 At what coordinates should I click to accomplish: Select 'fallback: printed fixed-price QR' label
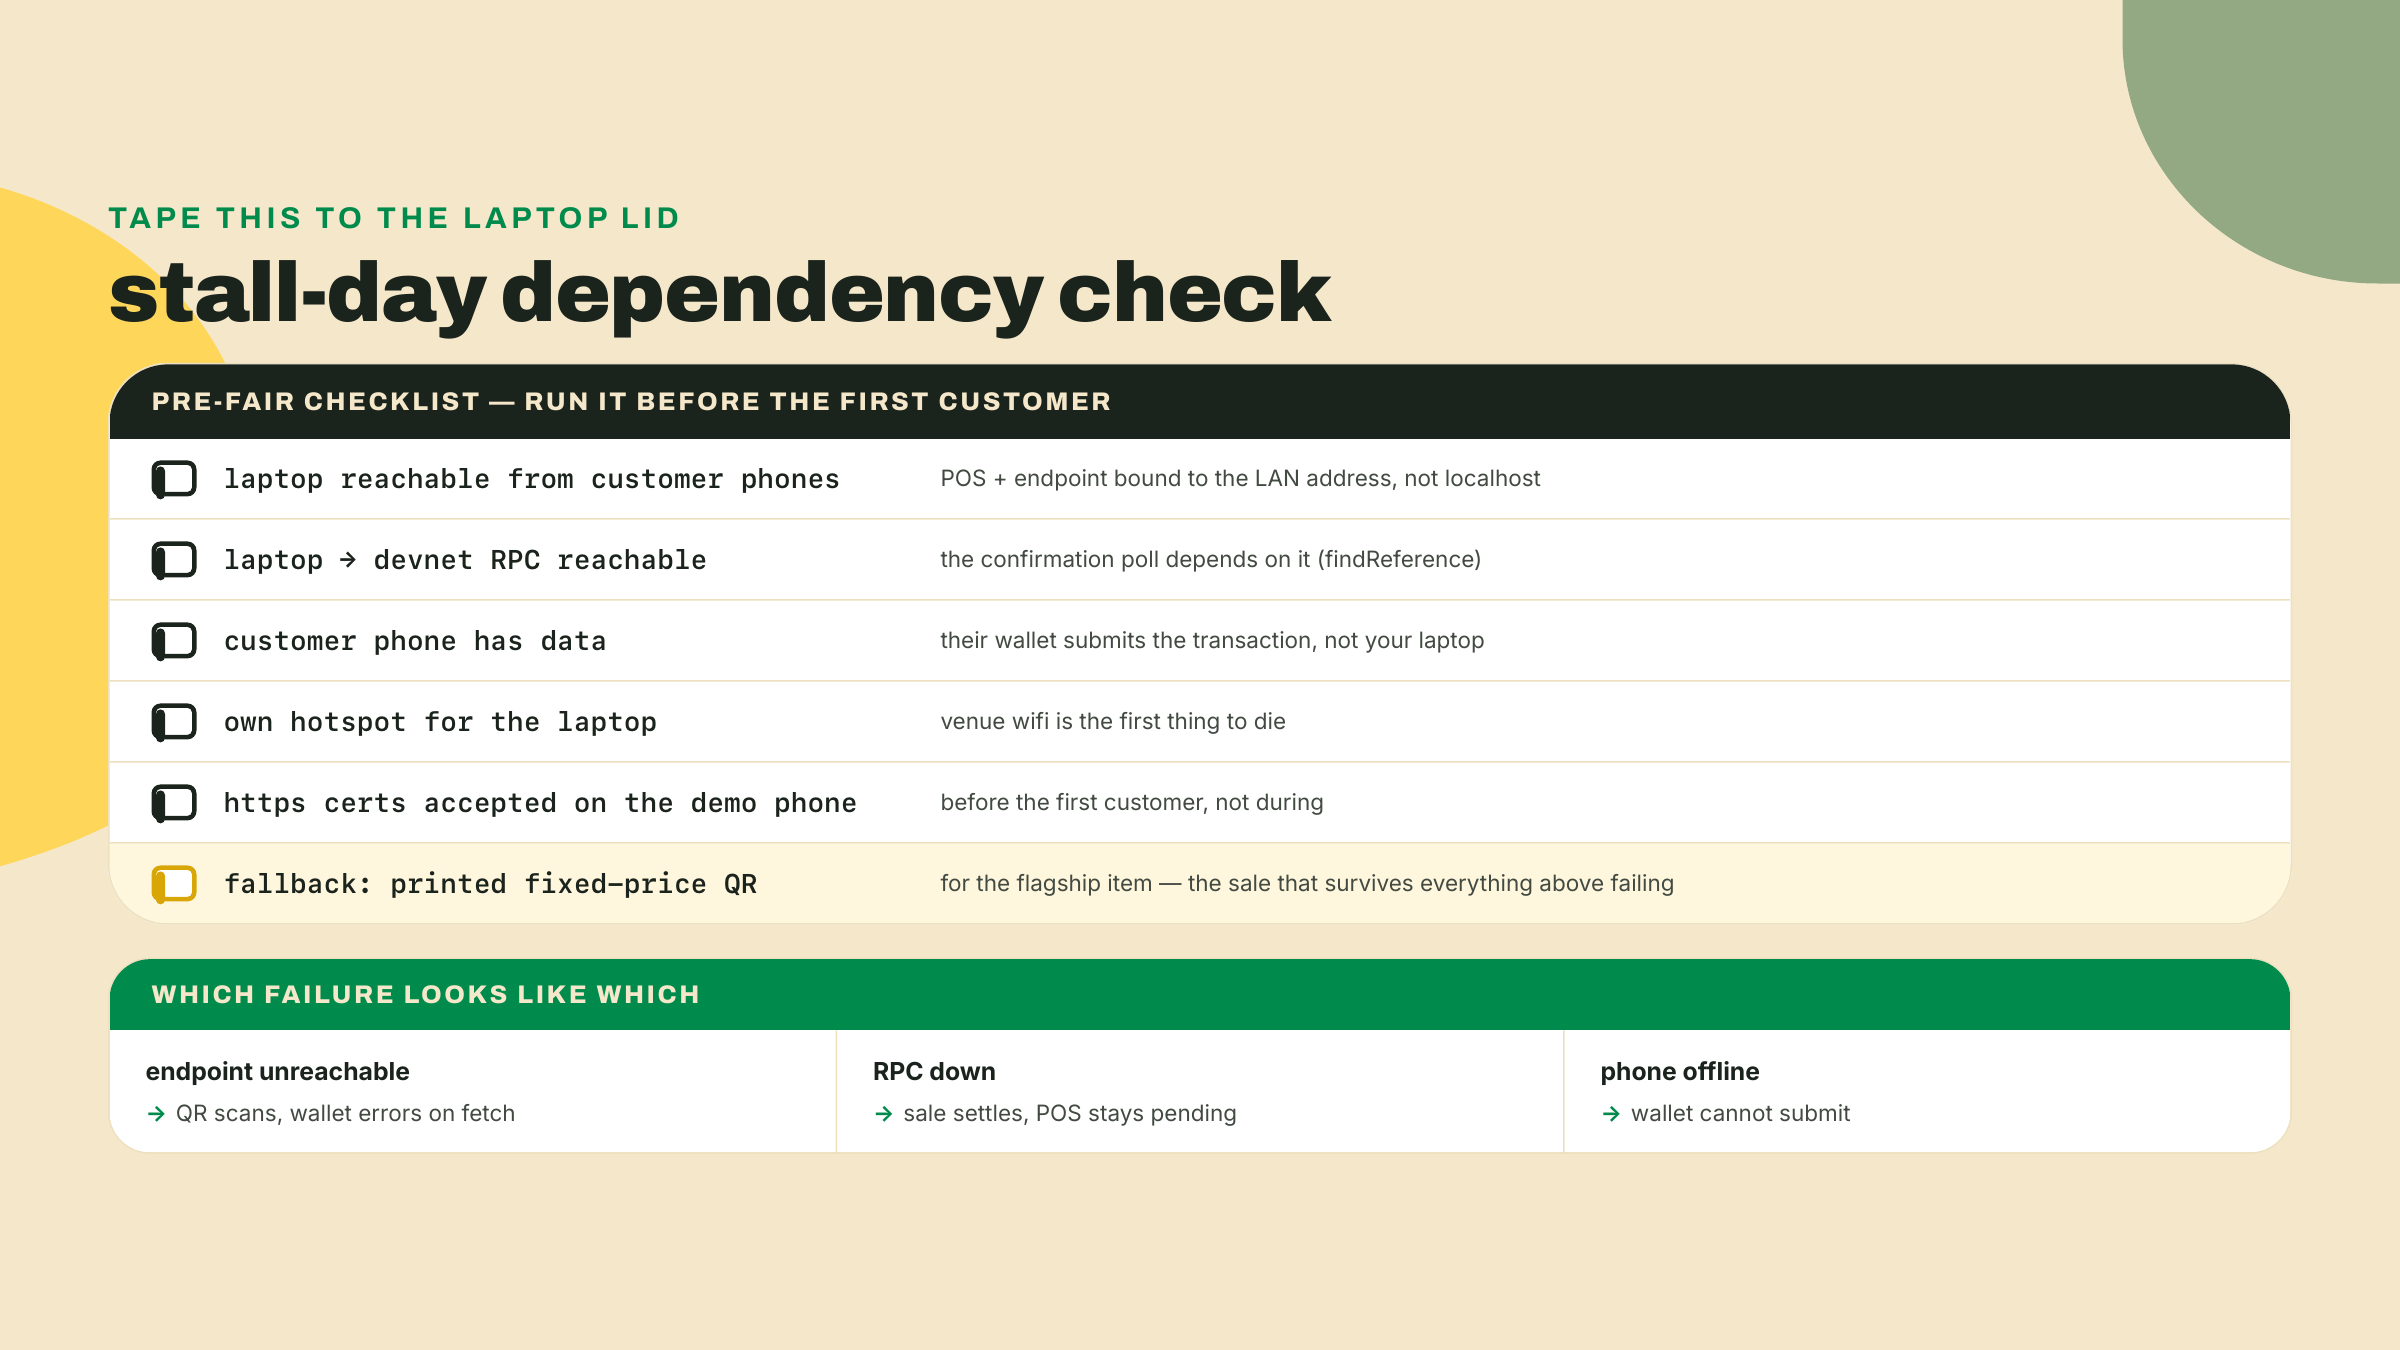point(490,884)
